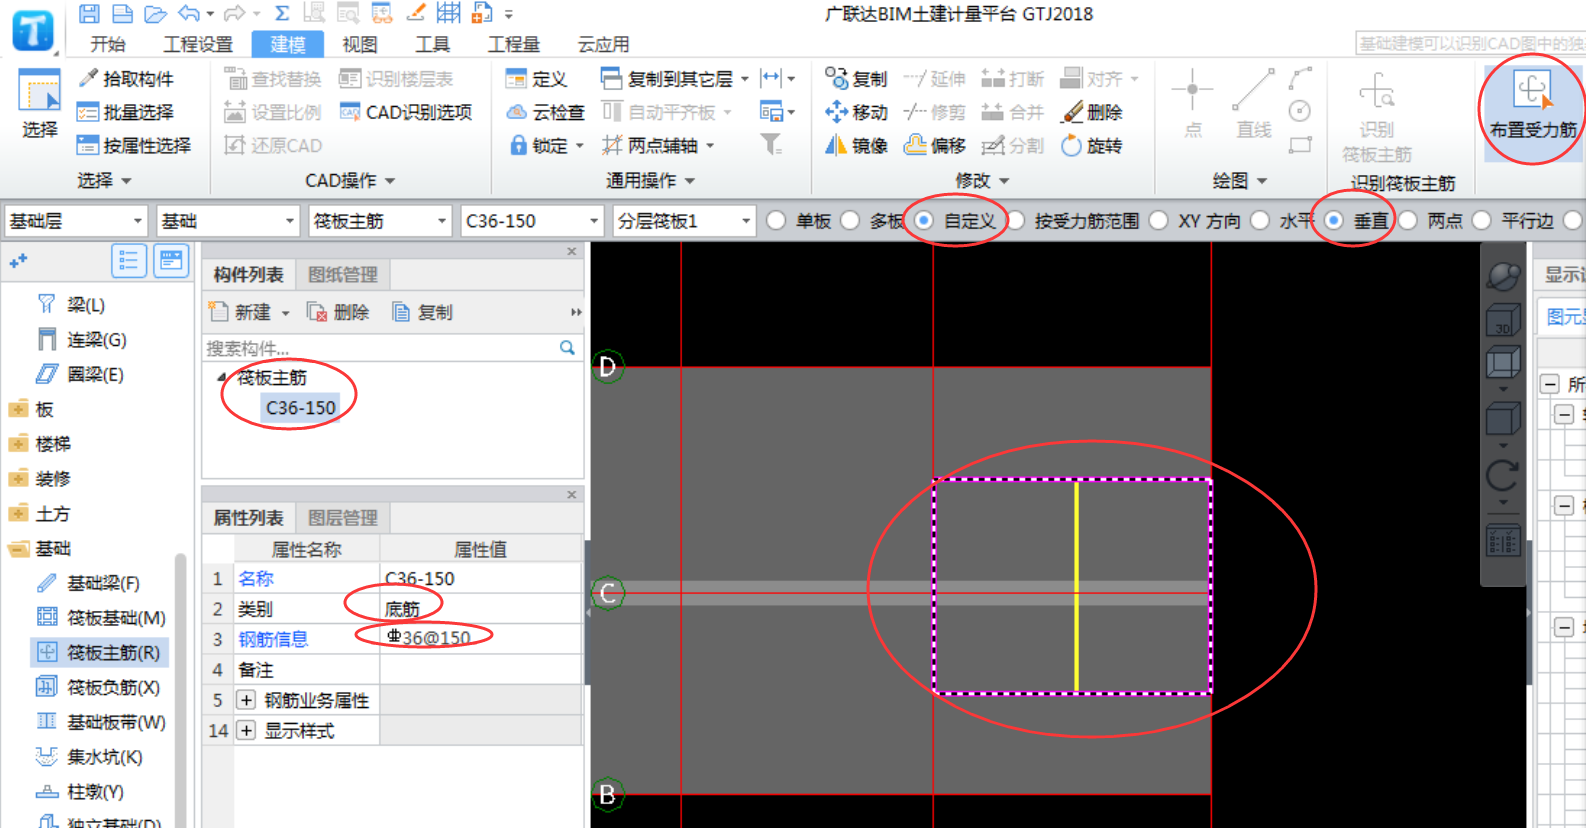
Task: Click the 新建 button in 构件列表
Action: tap(240, 312)
